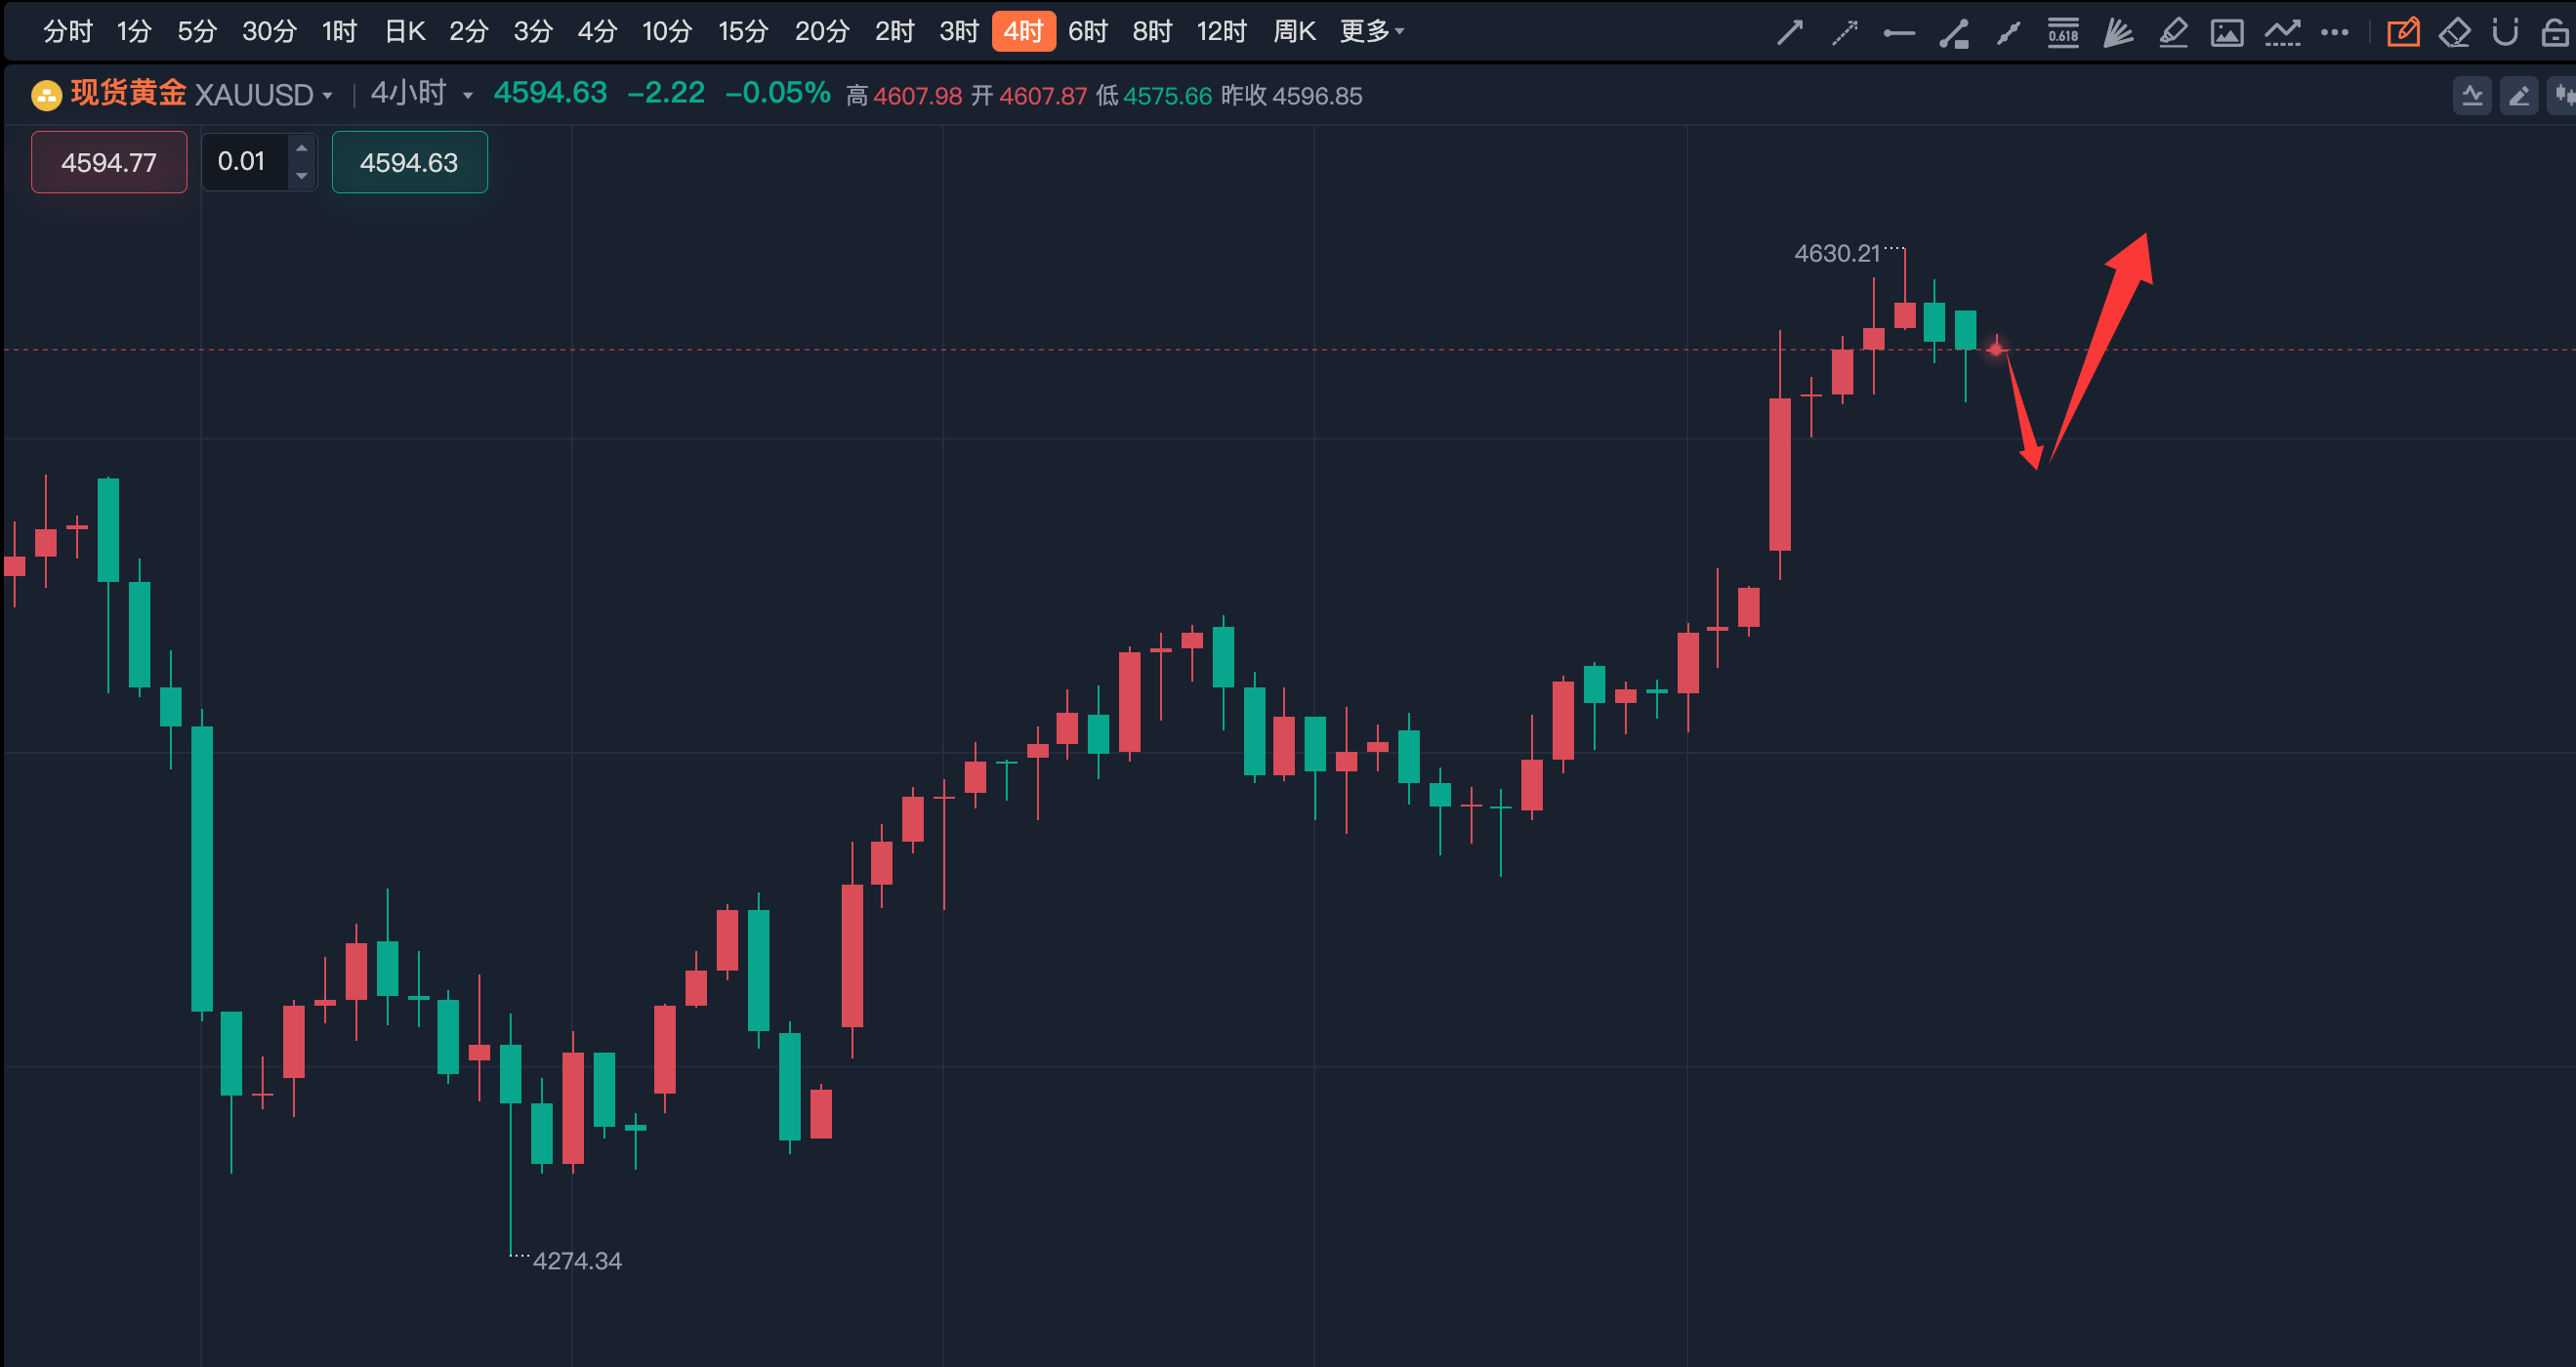Click the insert image icon

[2227, 33]
